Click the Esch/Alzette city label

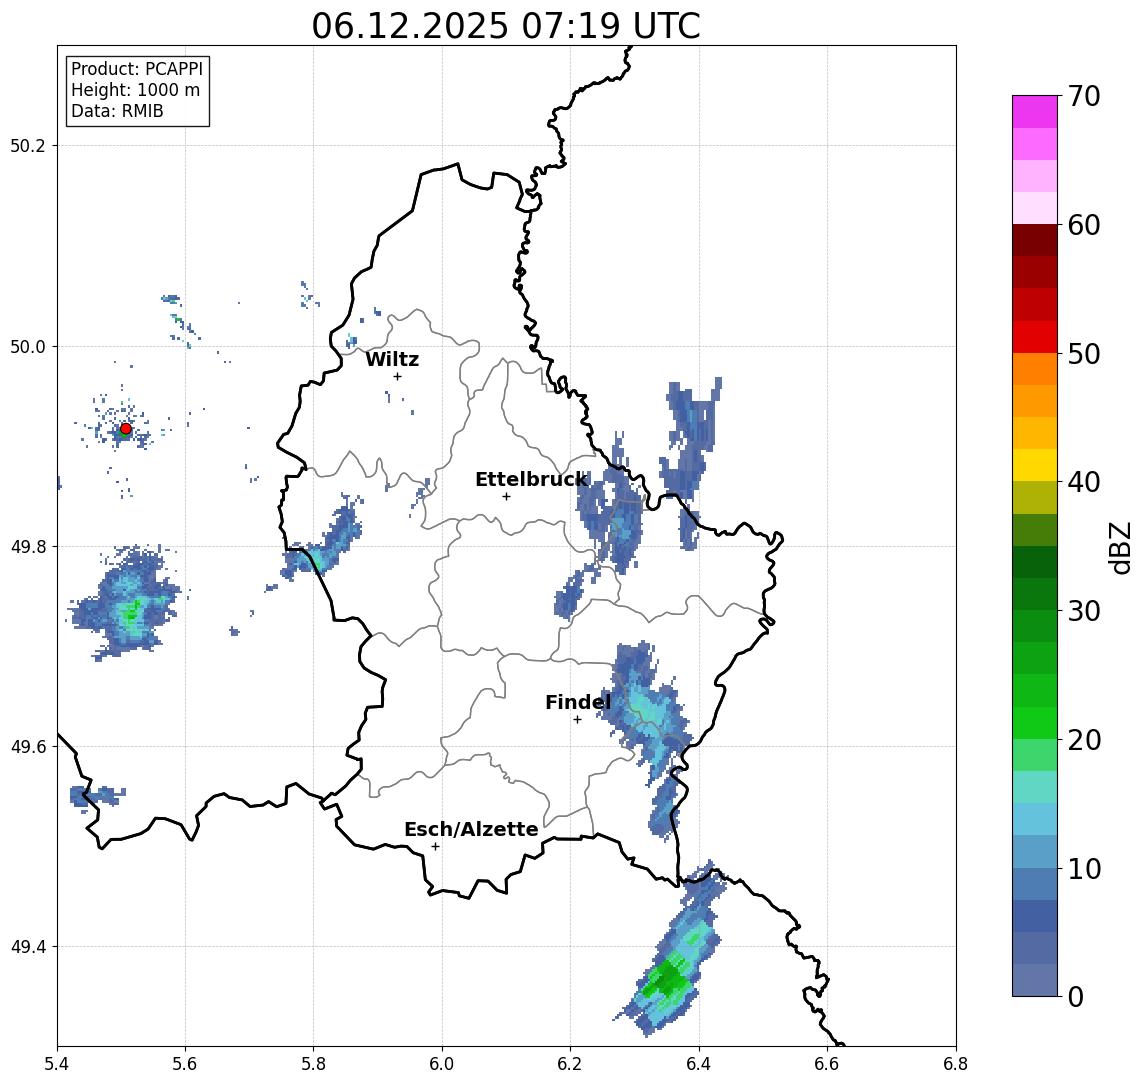click(471, 829)
